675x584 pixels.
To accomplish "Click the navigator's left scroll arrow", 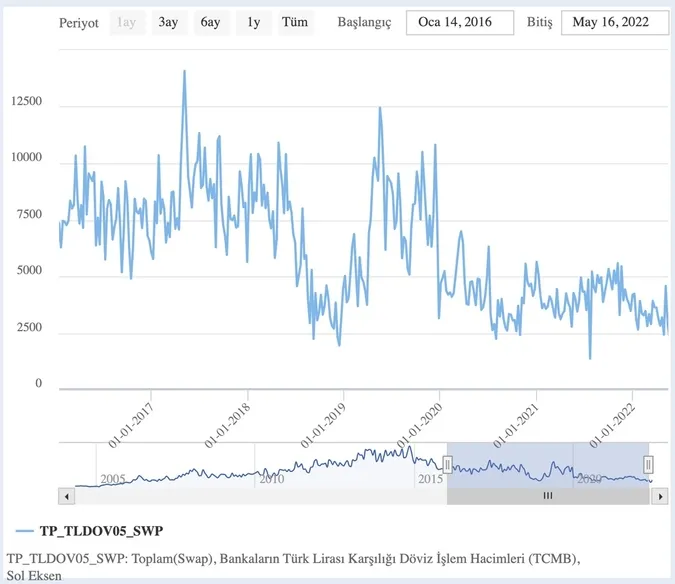I will click(67, 496).
